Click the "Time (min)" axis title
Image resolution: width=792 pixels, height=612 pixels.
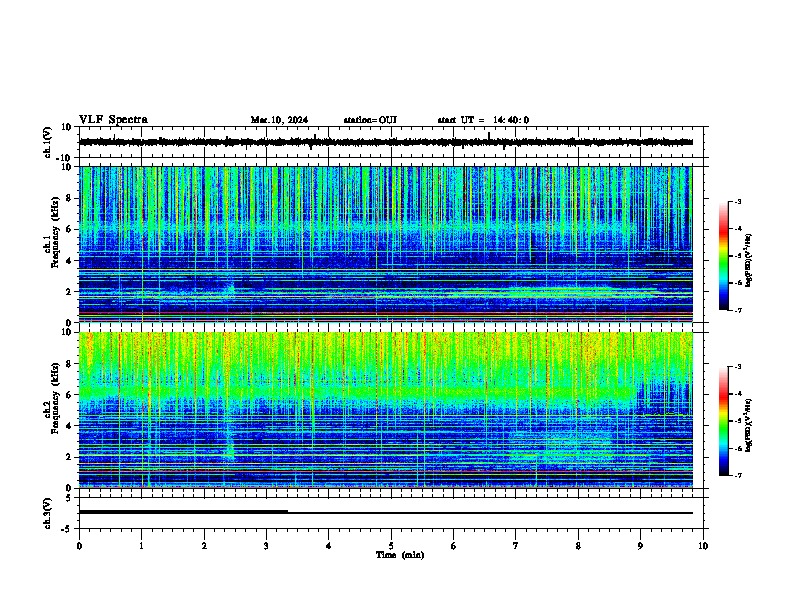pyautogui.click(x=400, y=555)
